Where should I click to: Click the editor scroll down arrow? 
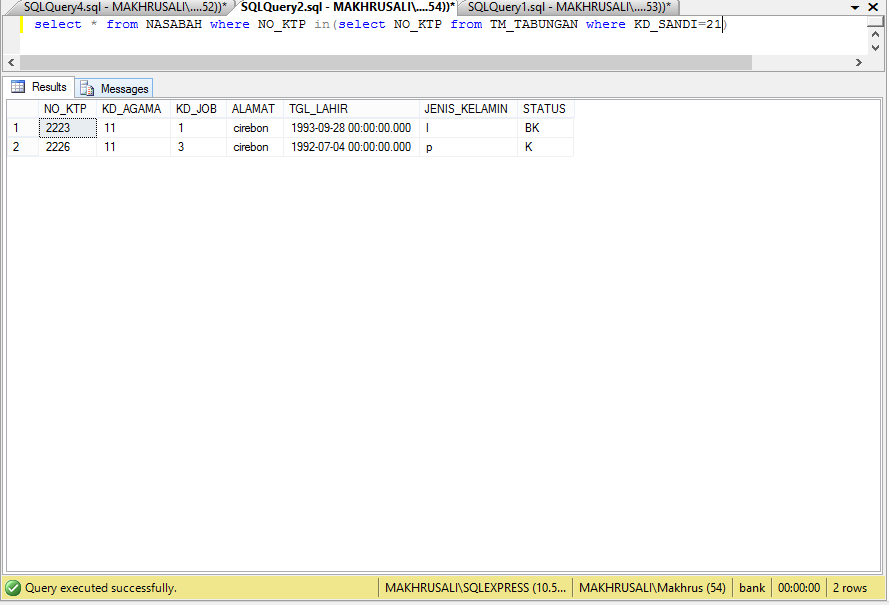[x=875, y=48]
